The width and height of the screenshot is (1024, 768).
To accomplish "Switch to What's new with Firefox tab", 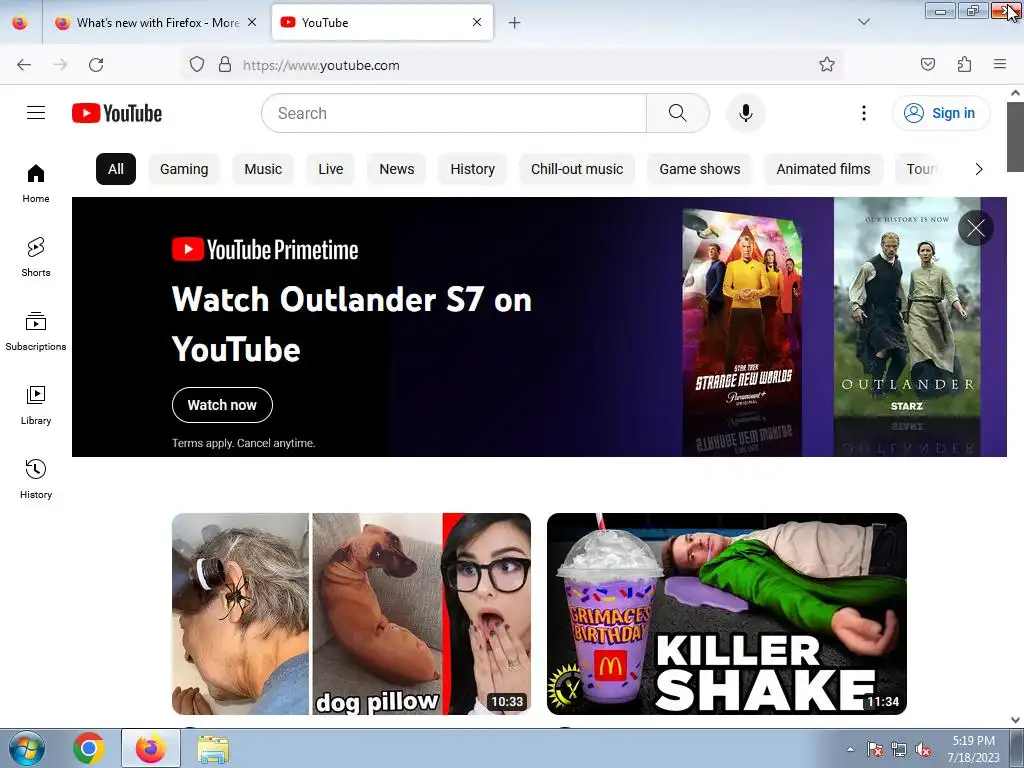I will point(157,23).
